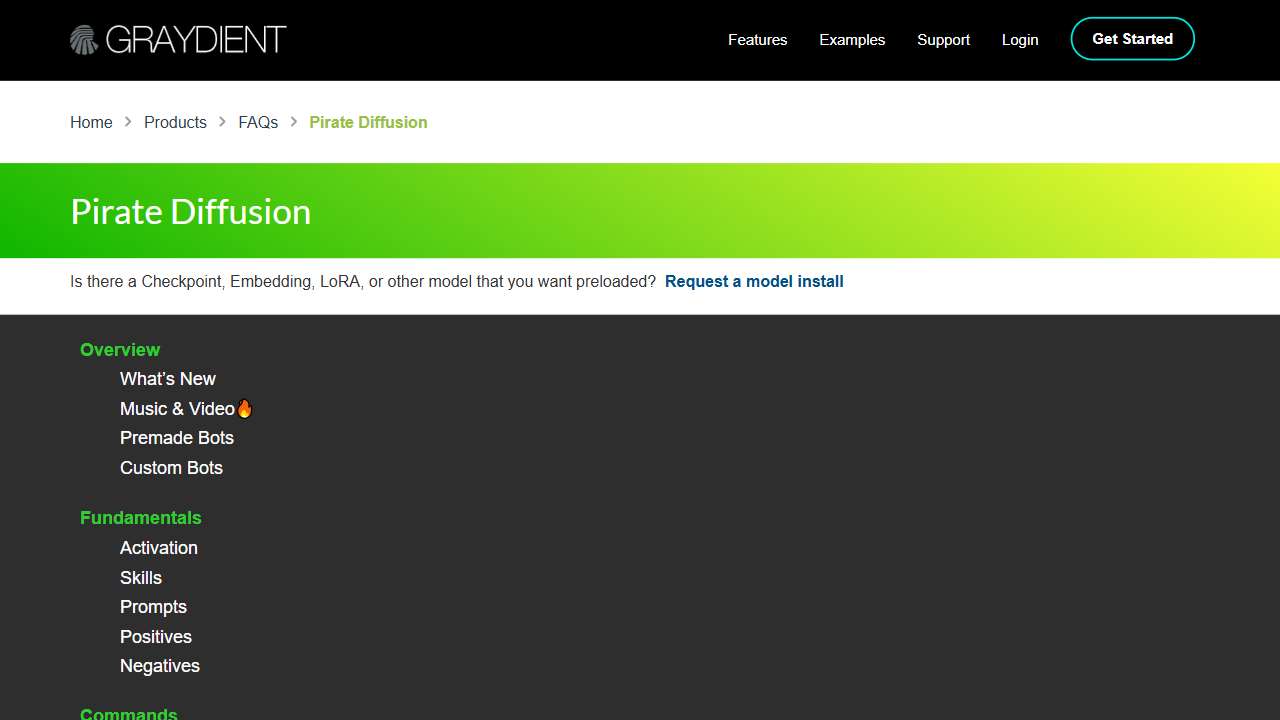The image size is (1280, 720).
Task: Click the Graydient logo in header
Action: pos(178,40)
